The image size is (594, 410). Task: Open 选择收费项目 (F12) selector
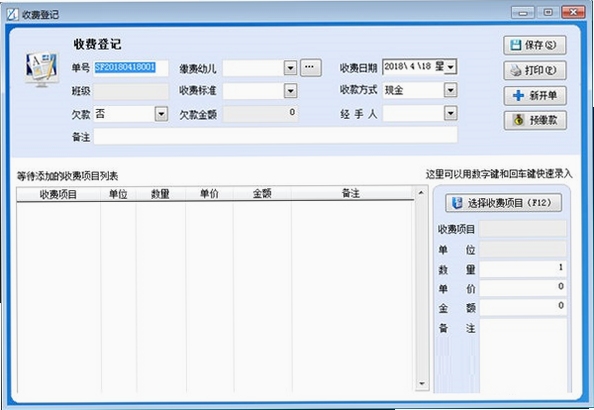click(503, 203)
